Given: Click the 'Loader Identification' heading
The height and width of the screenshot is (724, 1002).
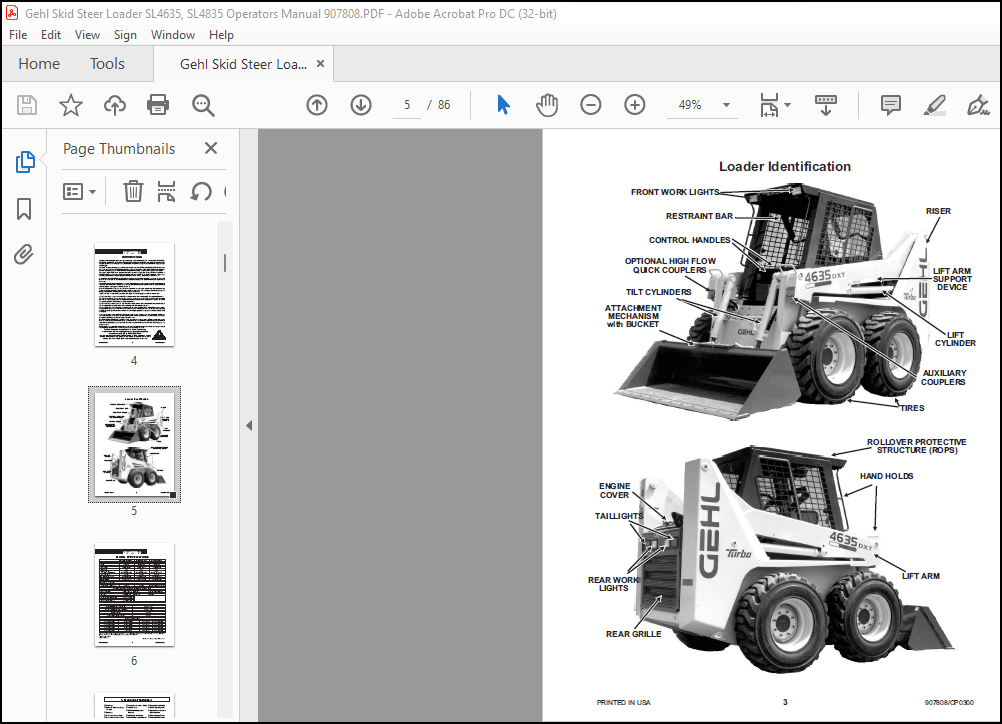Looking at the screenshot, I should coord(785,166).
